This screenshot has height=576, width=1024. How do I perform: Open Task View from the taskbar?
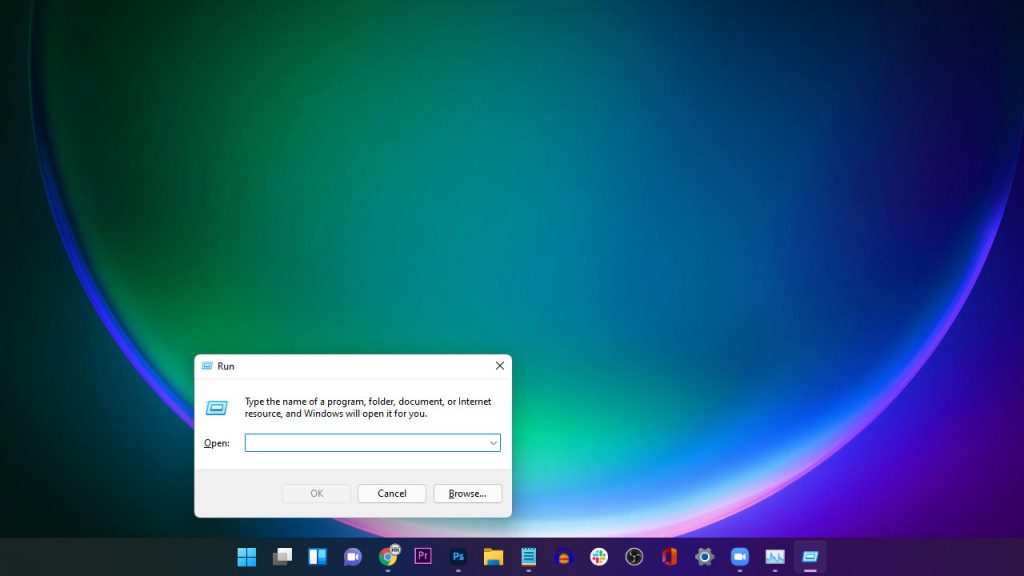pos(282,557)
